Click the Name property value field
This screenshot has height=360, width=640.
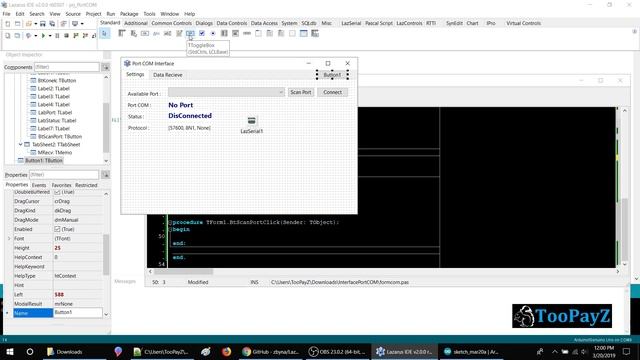click(78, 313)
